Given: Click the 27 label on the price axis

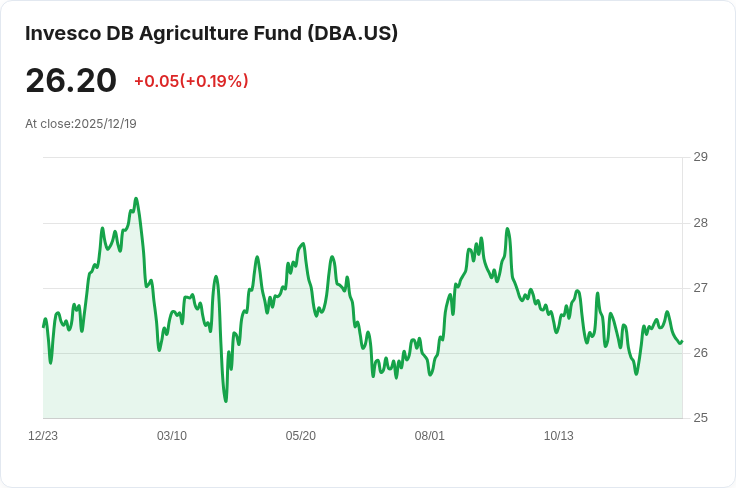Looking at the screenshot, I should coord(700,288).
